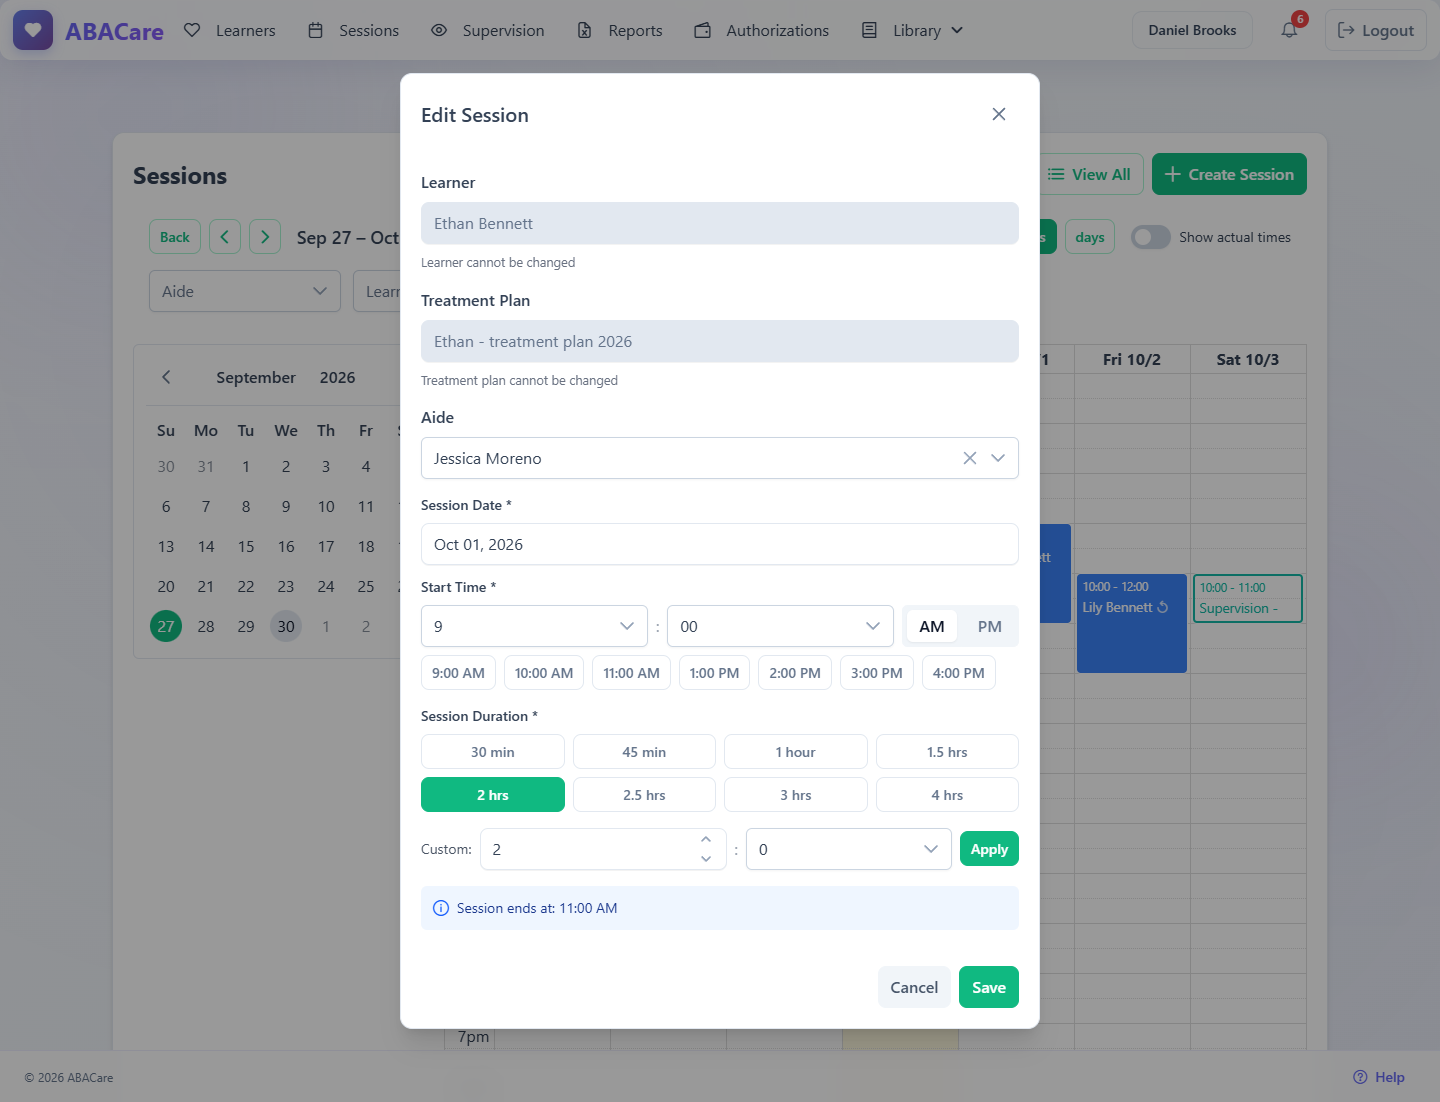Open the custom minutes dropdown
The image size is (1440, 1102).
[849, 849]
